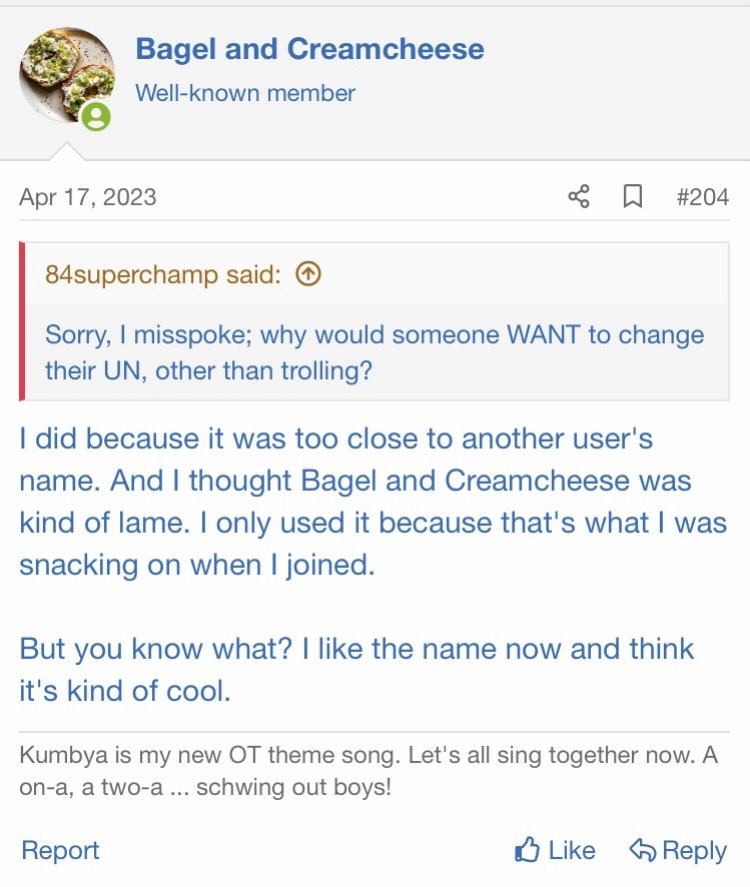Bookmark this post with the bookmark icon

[632, 197]
